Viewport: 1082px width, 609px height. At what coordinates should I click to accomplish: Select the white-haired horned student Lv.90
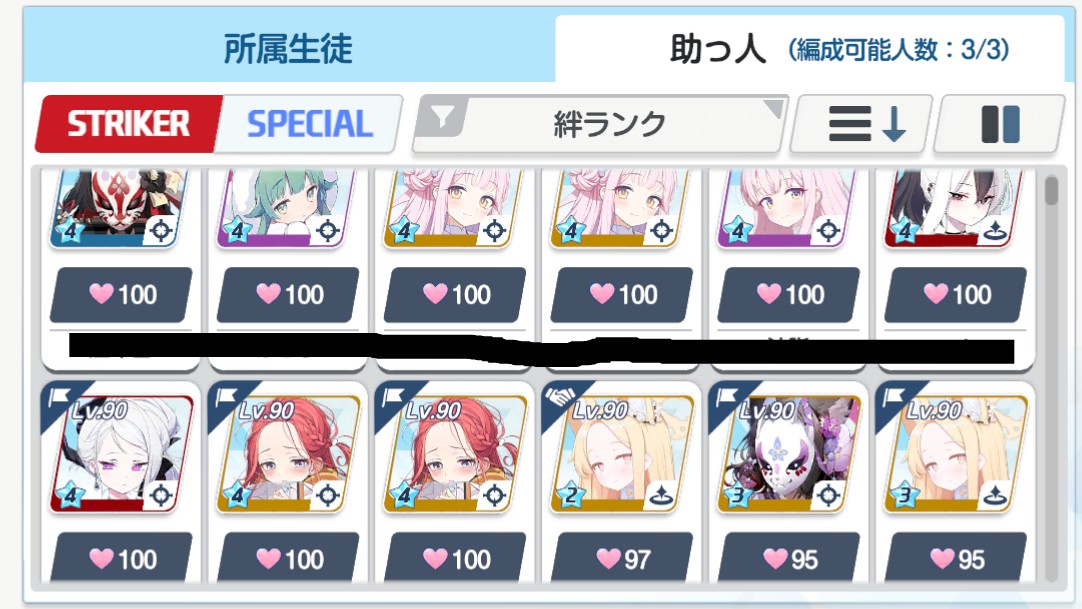(x=120, y=454)
